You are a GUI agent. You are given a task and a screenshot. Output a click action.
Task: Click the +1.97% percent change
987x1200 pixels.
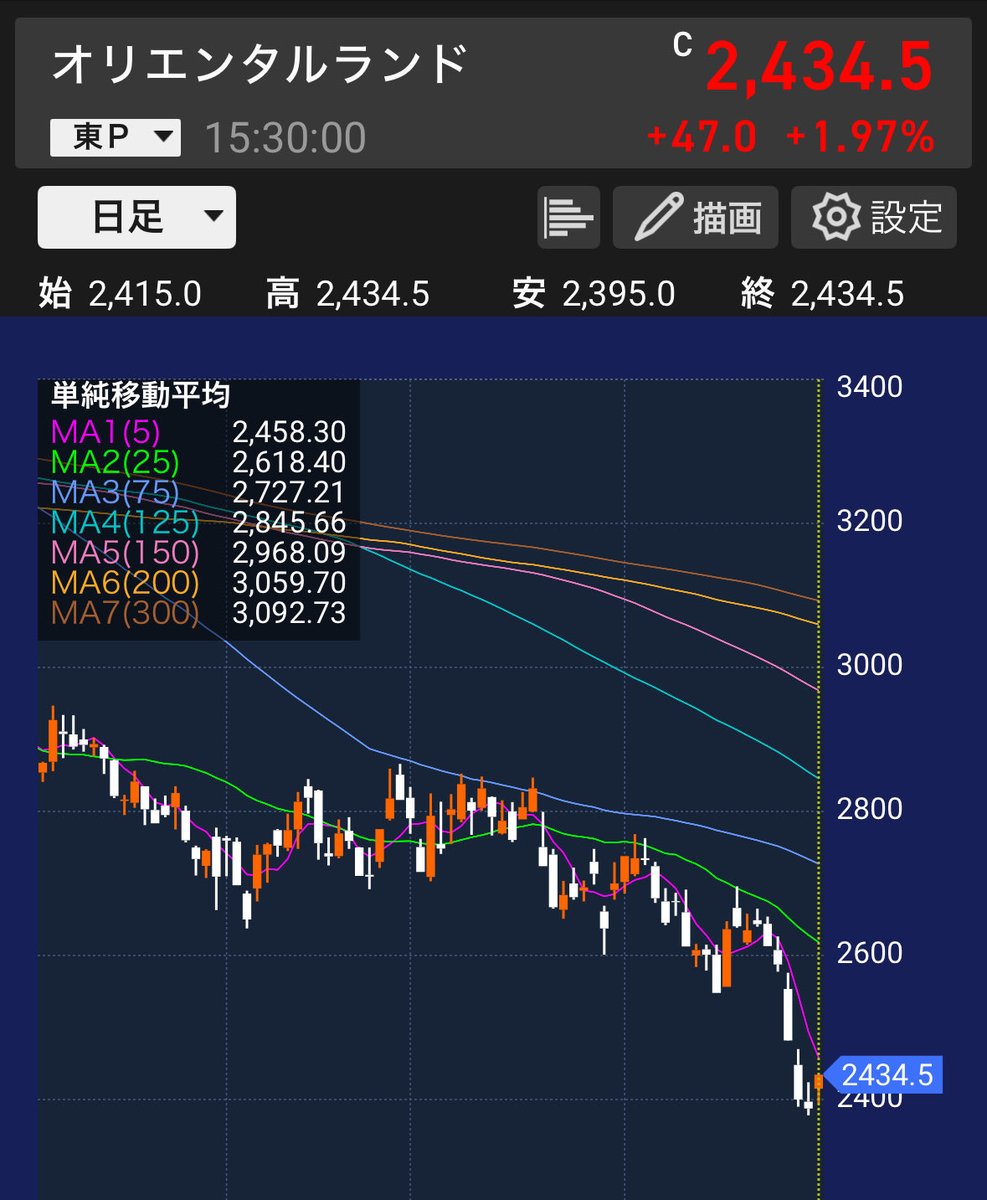[860, 137]
